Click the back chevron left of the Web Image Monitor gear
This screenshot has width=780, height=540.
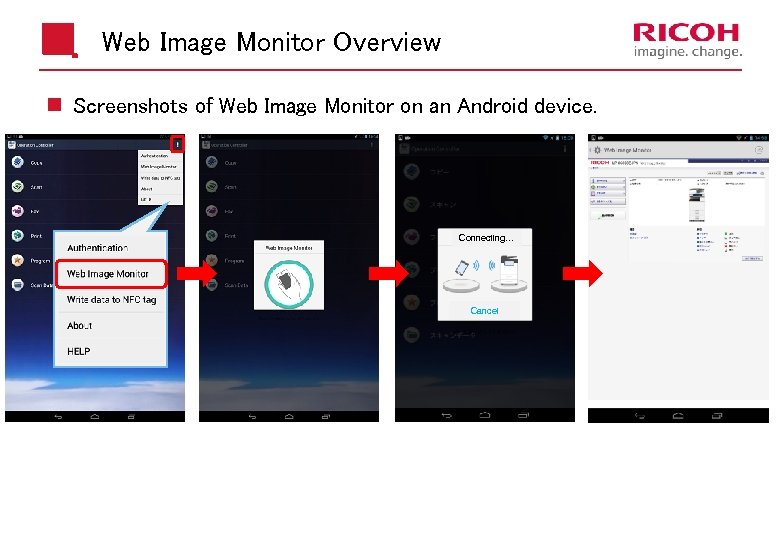coord(590,150)
